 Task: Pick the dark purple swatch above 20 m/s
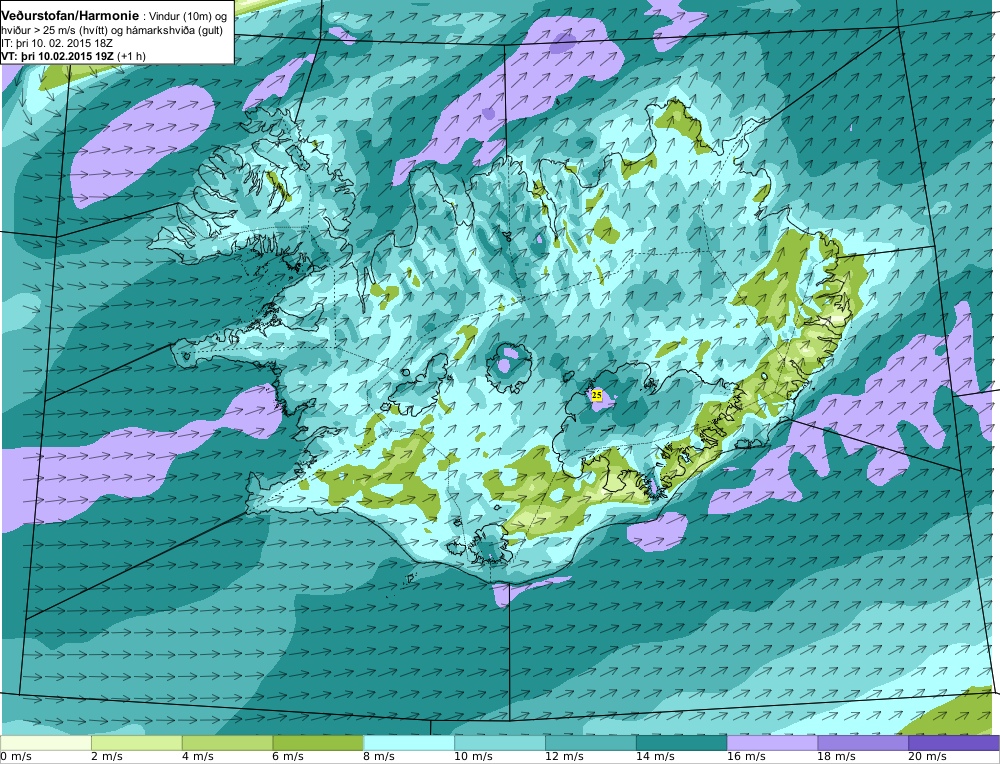953,743
